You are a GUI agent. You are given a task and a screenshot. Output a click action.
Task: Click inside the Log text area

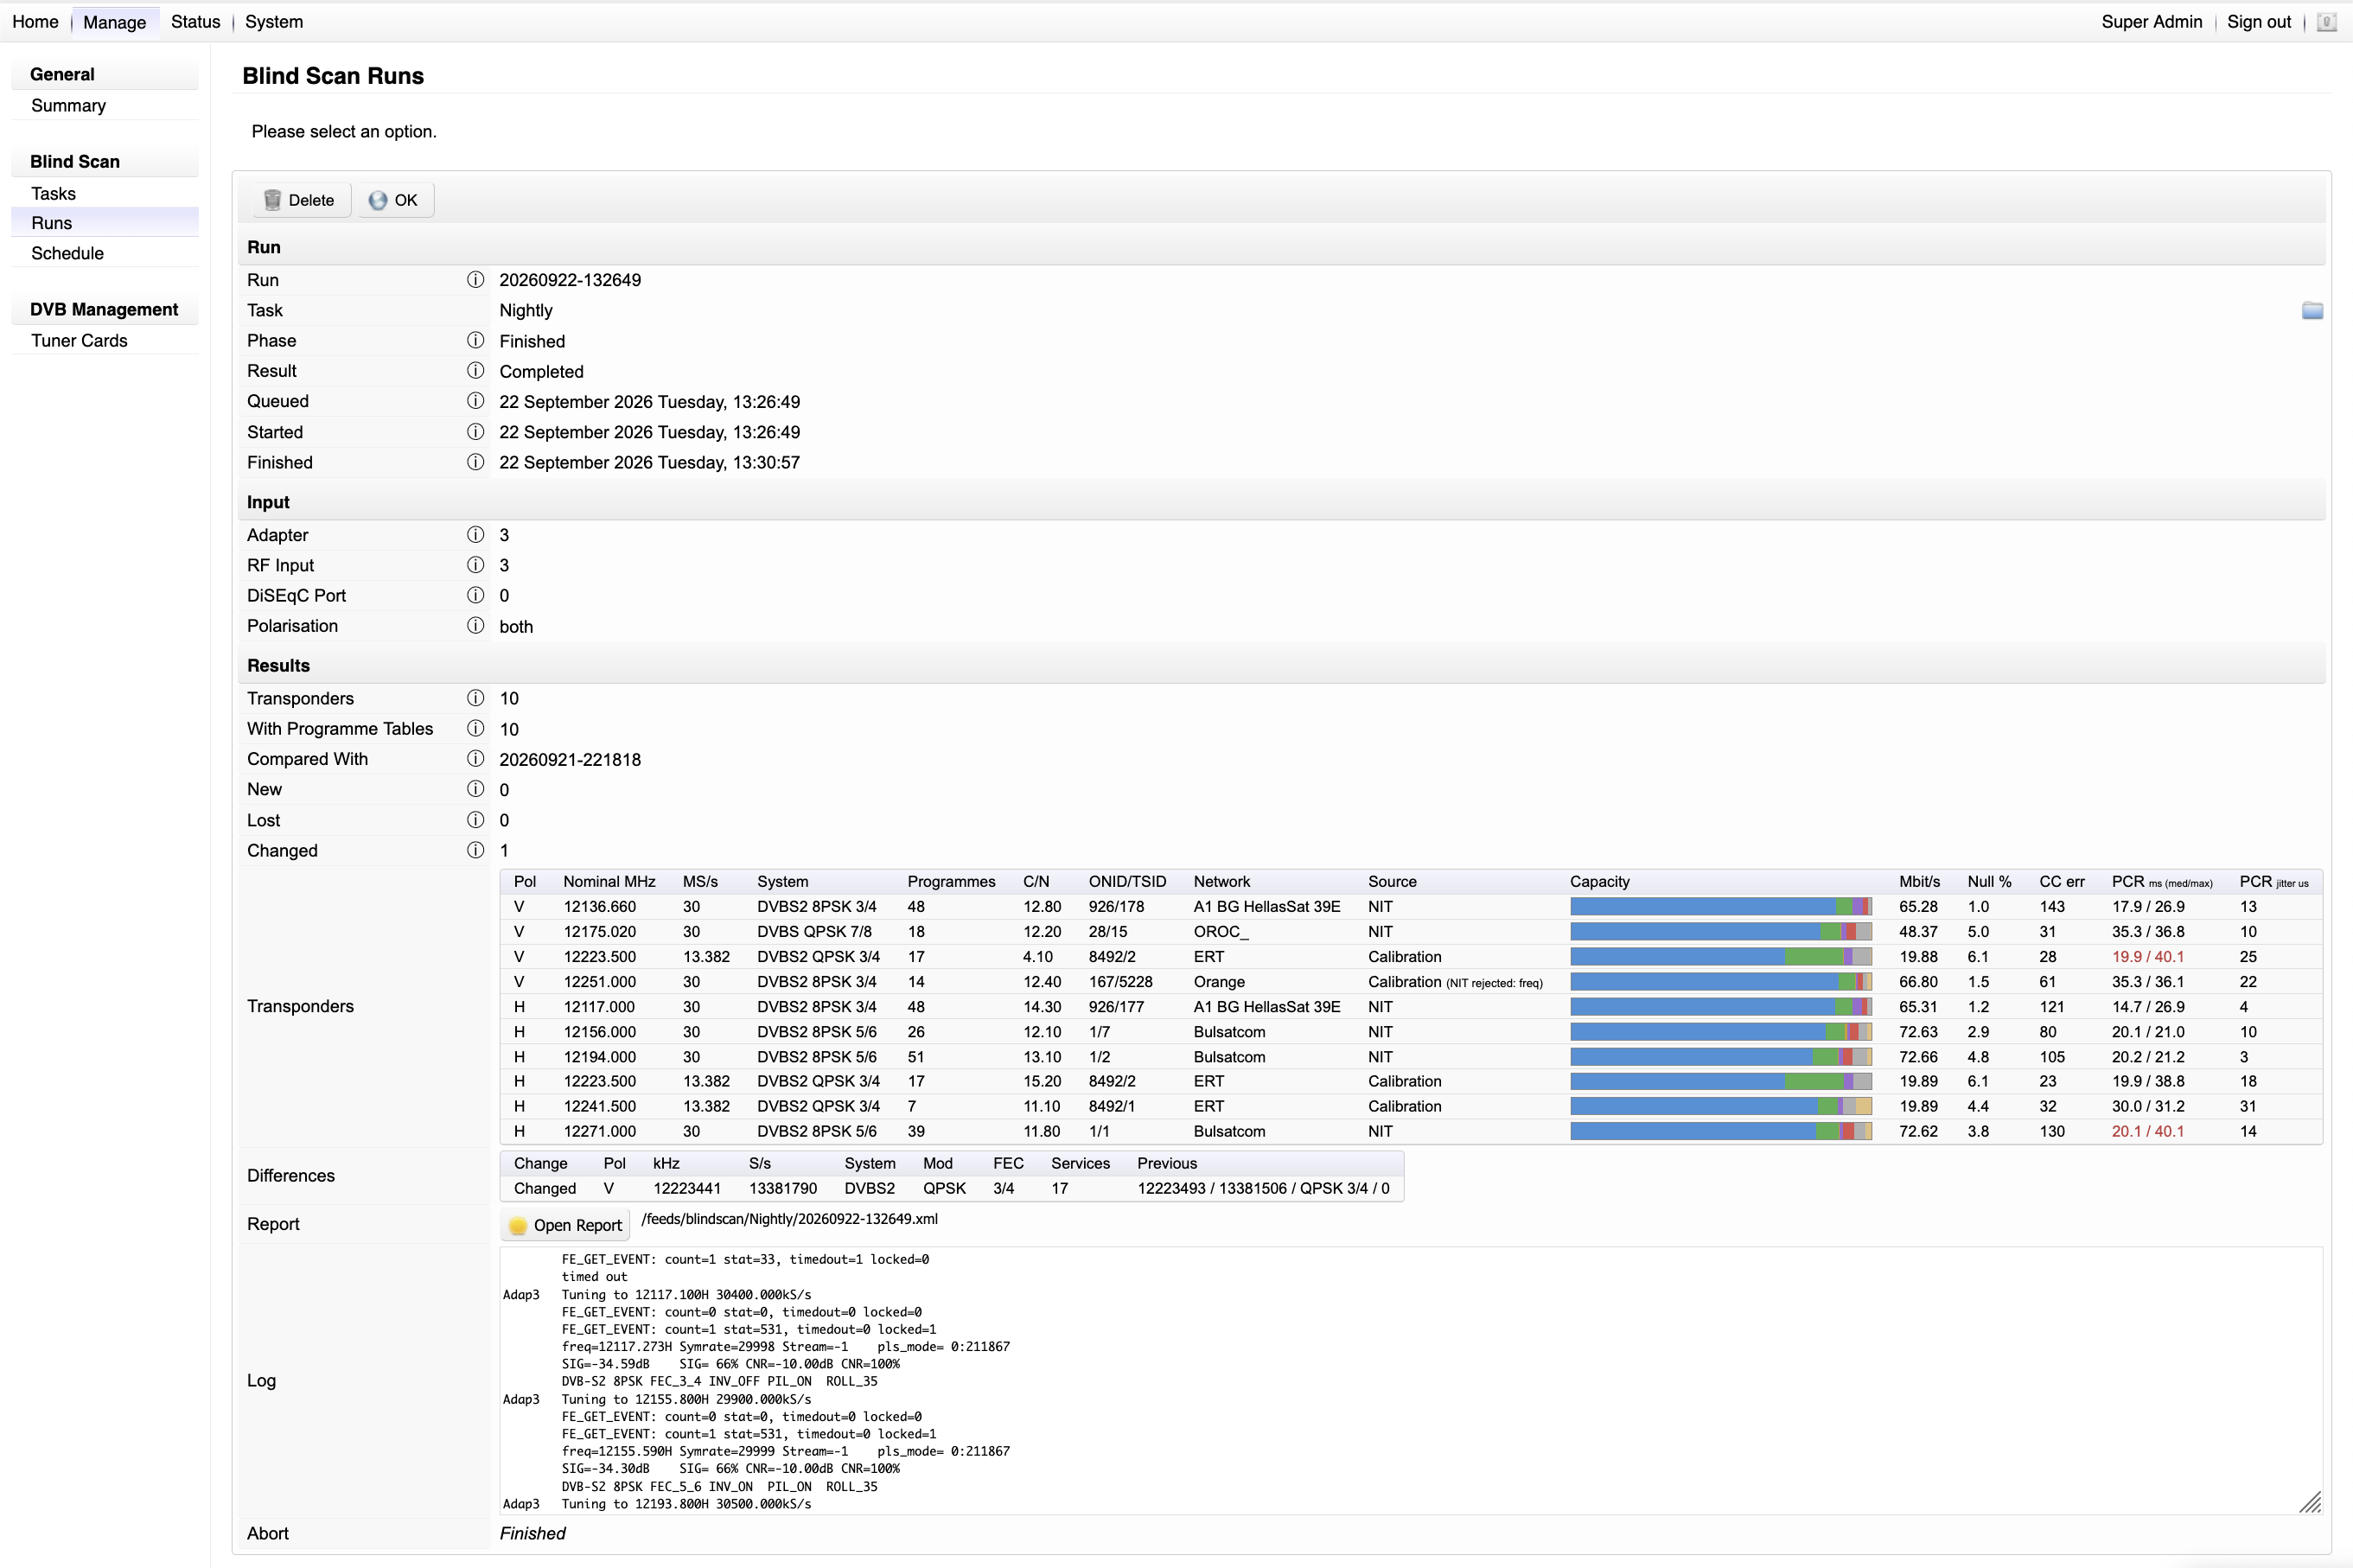tap(1410, 1381)
